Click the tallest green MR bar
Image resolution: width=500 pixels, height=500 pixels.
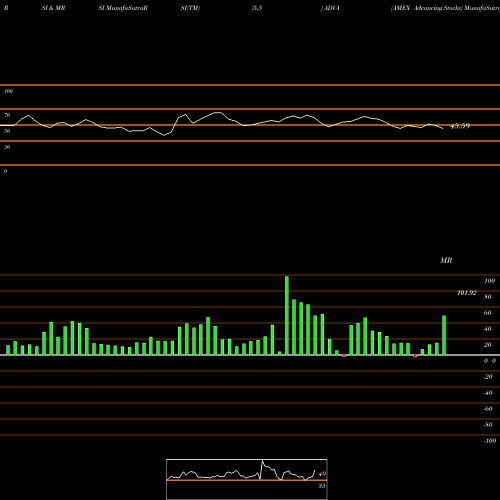point(287,315)
